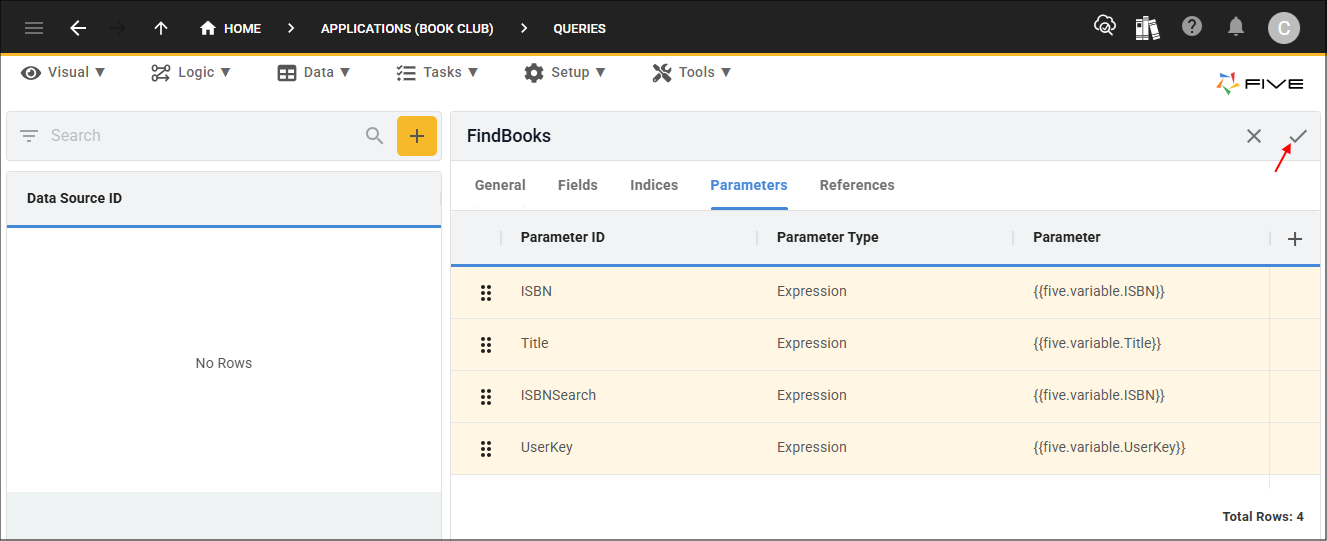Click the Search input field

[200, 136]
